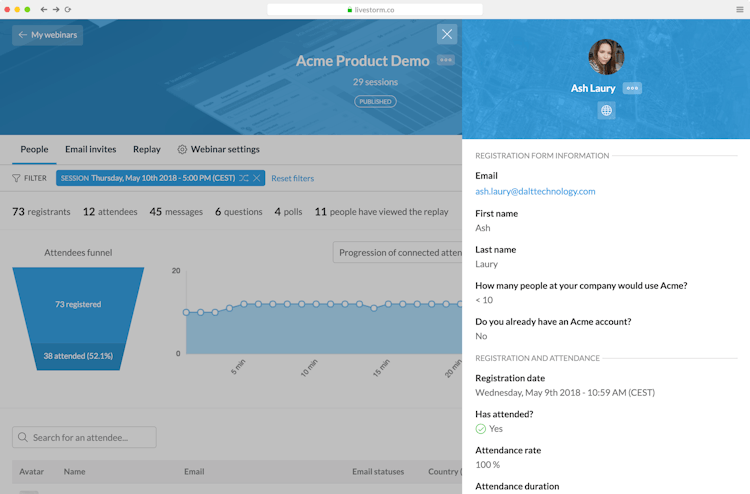Image resolution: width=750 pixels, height=494 pixels.
Task: Click the globe icon under Ash Laury
Action: point(606,111)
